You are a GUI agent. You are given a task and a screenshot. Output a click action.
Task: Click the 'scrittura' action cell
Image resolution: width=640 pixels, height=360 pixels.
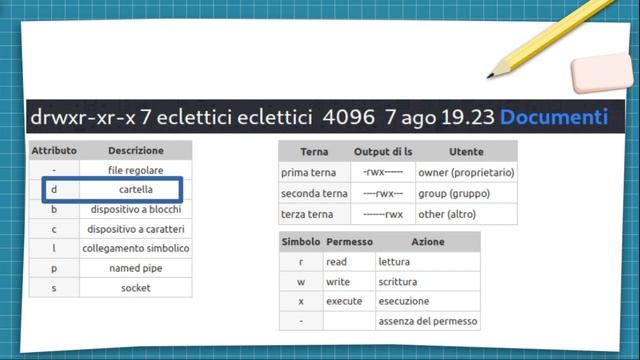coord(428,282)
